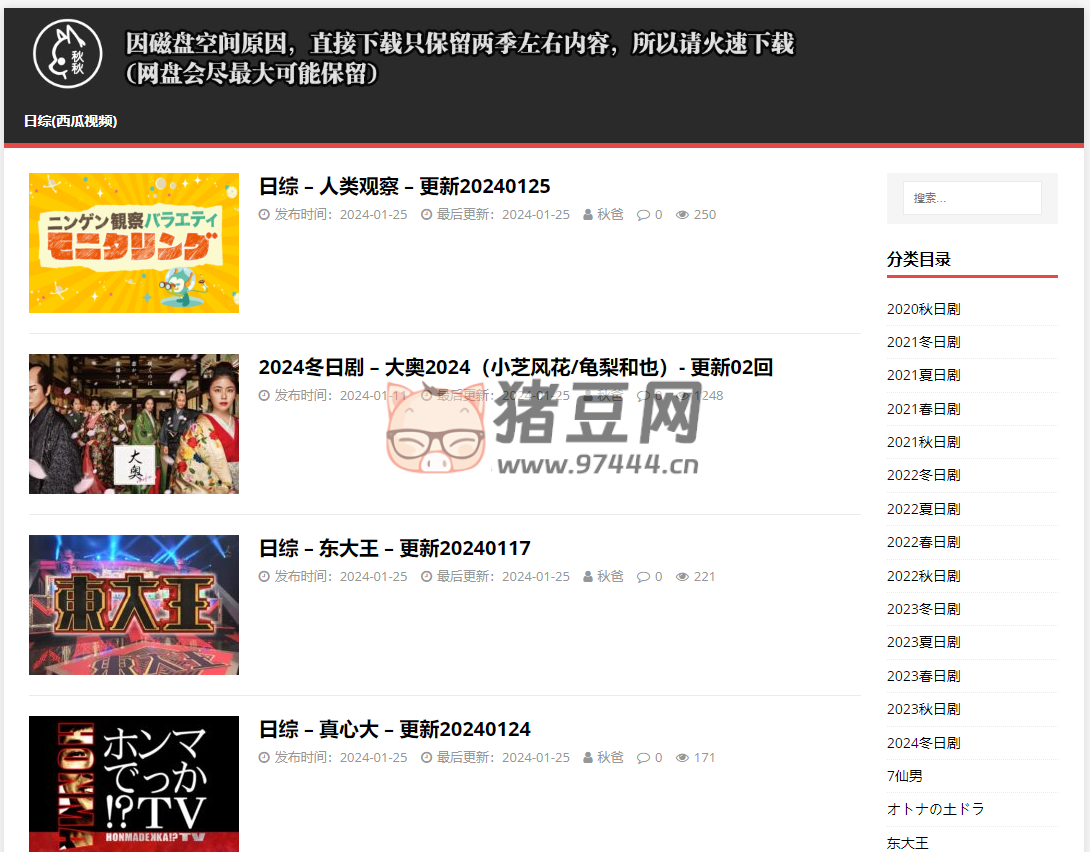The image size is (1090, 852).
Task: Expand the 2020秋日剧 category
Action: [x=923, y=308]
